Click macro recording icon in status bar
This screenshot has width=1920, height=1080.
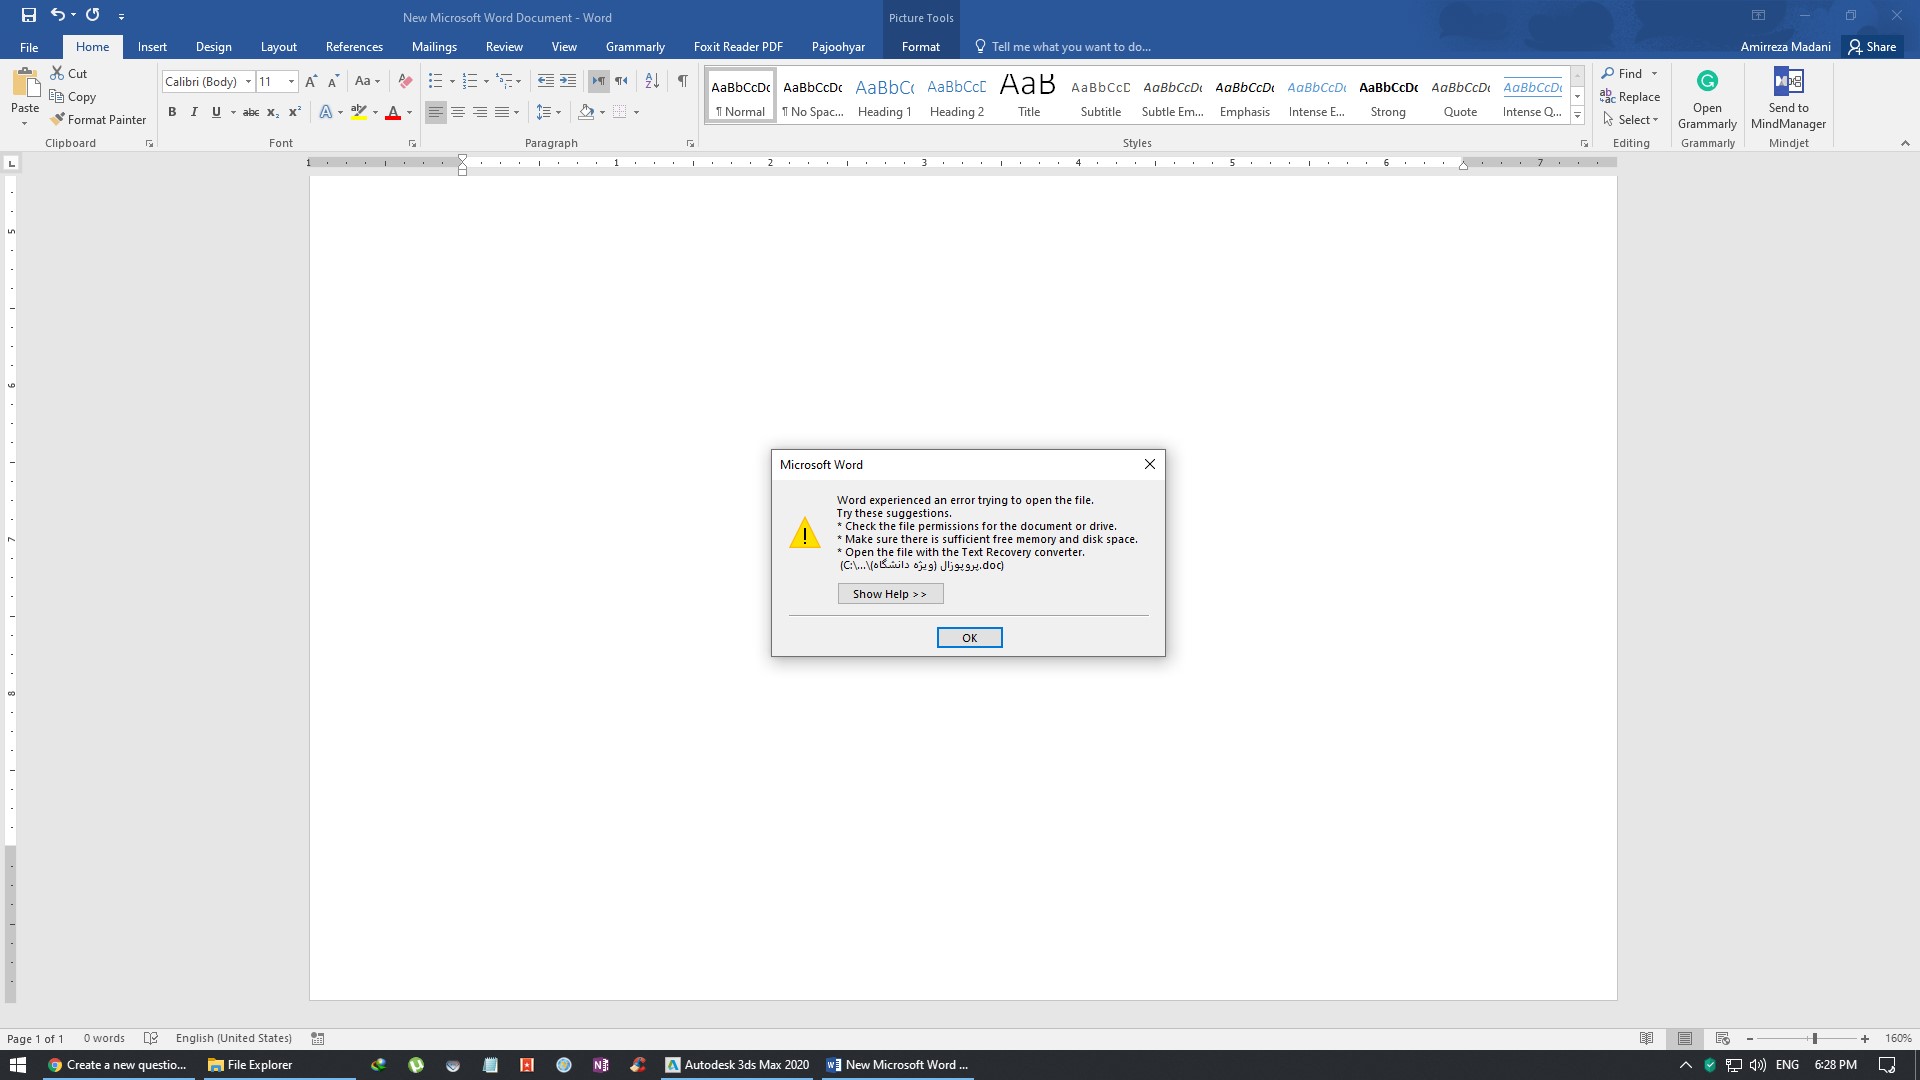coord(317,1038)
